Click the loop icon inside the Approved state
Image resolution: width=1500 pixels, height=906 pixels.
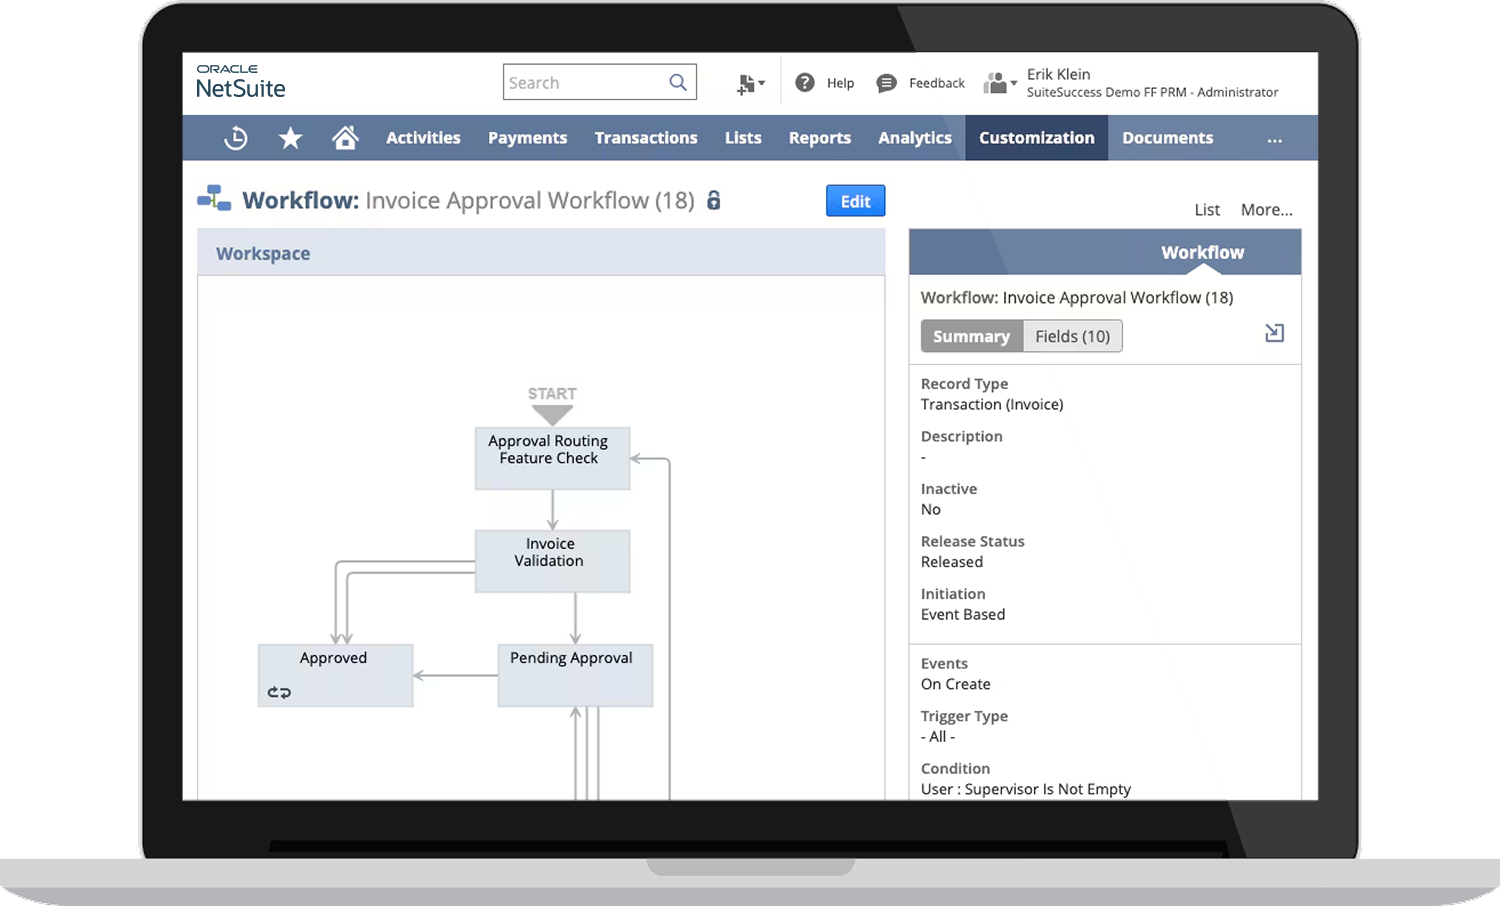pyautogui.click(x=278, y=692)
